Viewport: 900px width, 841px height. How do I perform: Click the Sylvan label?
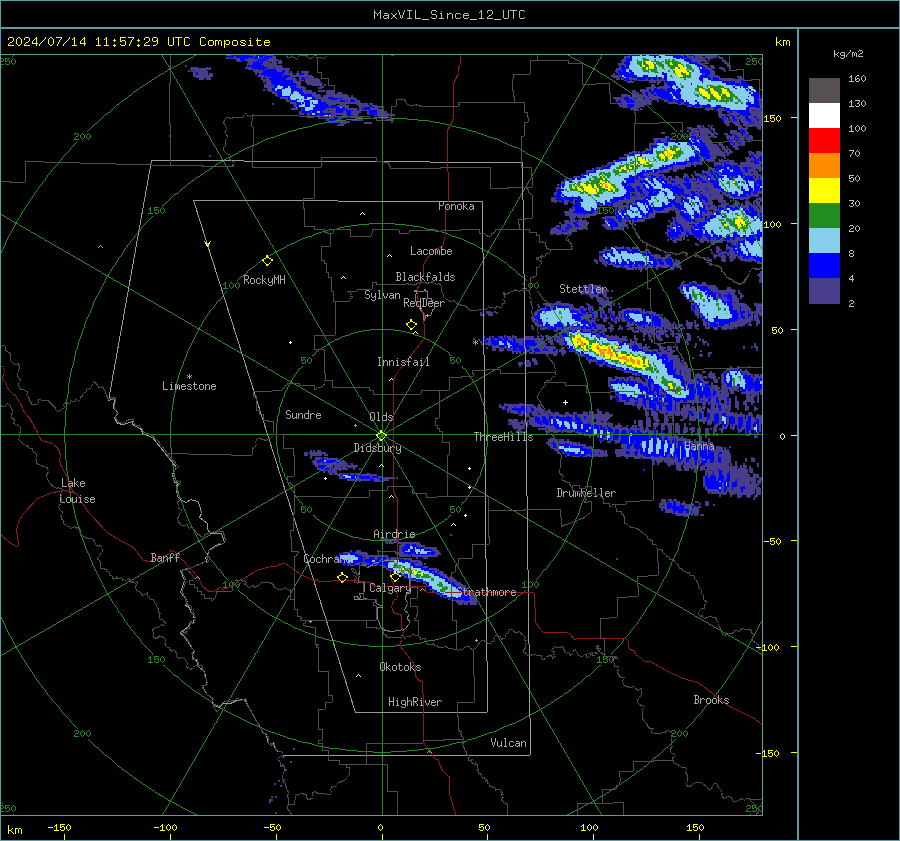coord(382,295)
